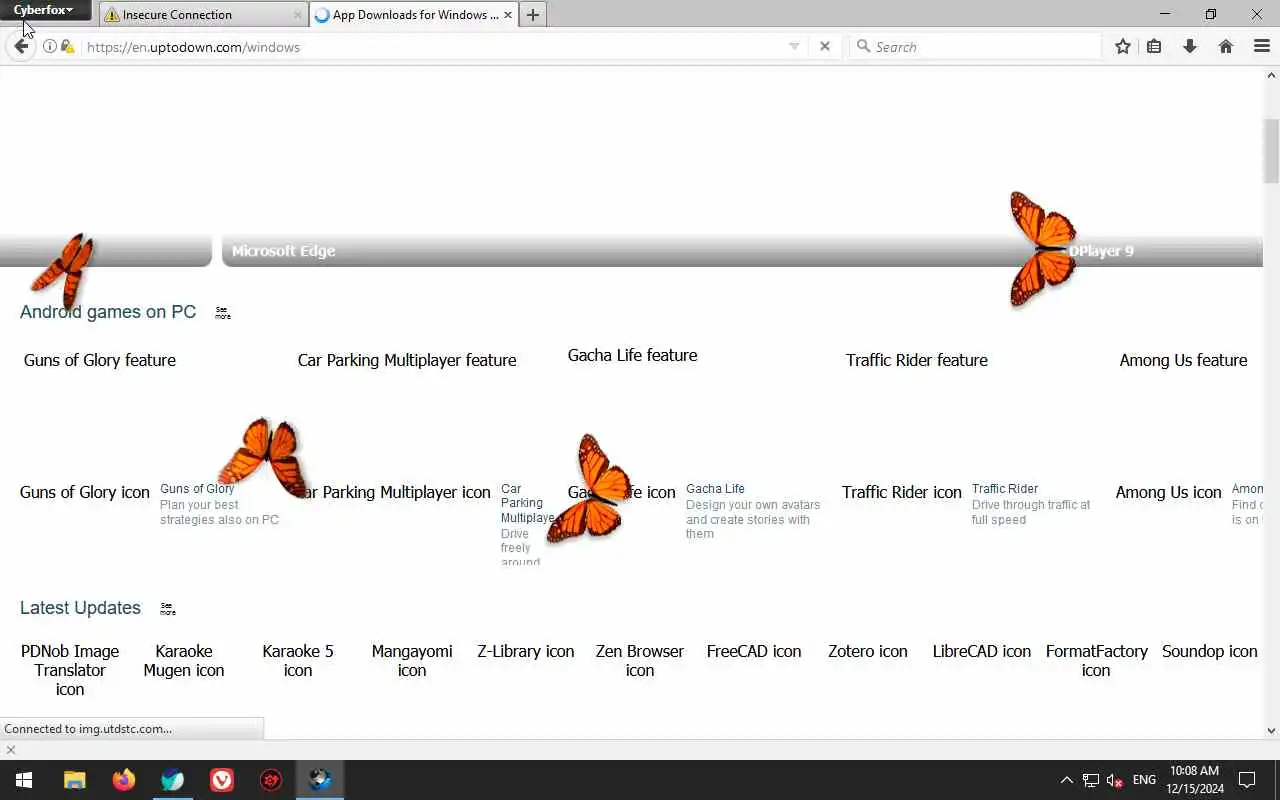Open Gacha Life title link
The height and width of the screenshot is (800, 1280).
pyautogui.click(x=715, y=489)
